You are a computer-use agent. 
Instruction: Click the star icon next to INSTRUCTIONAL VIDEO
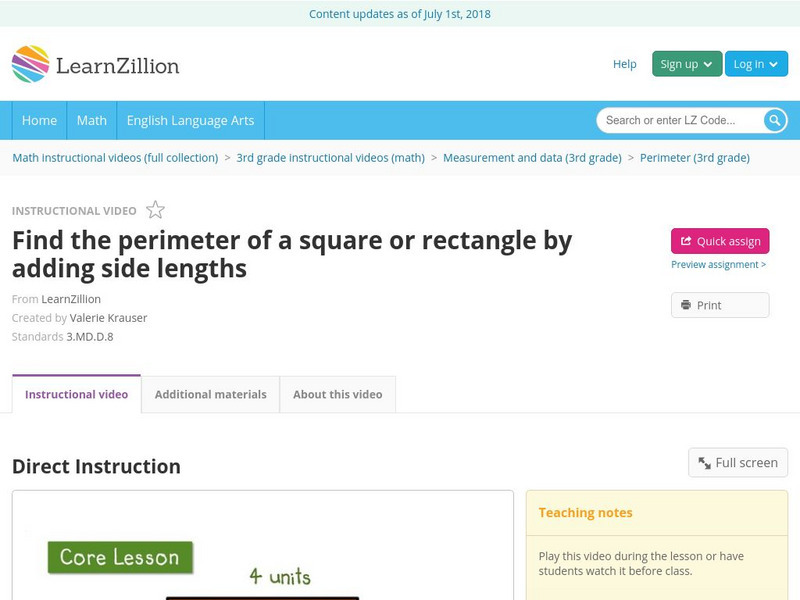154,209
